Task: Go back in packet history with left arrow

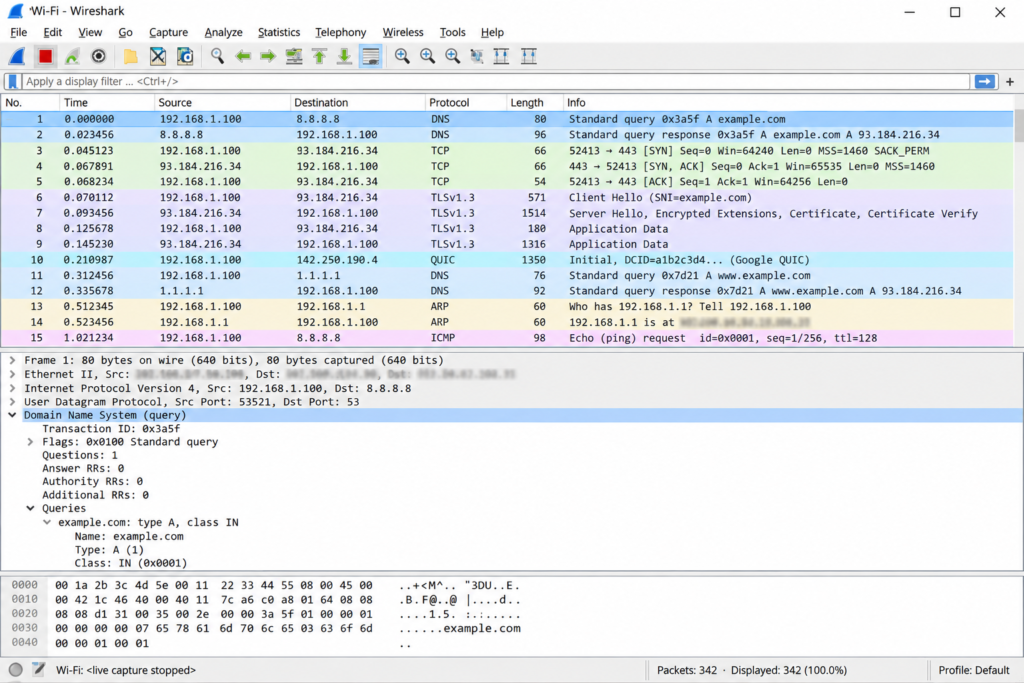Action: pyautogui.click(x=243, y=57)
